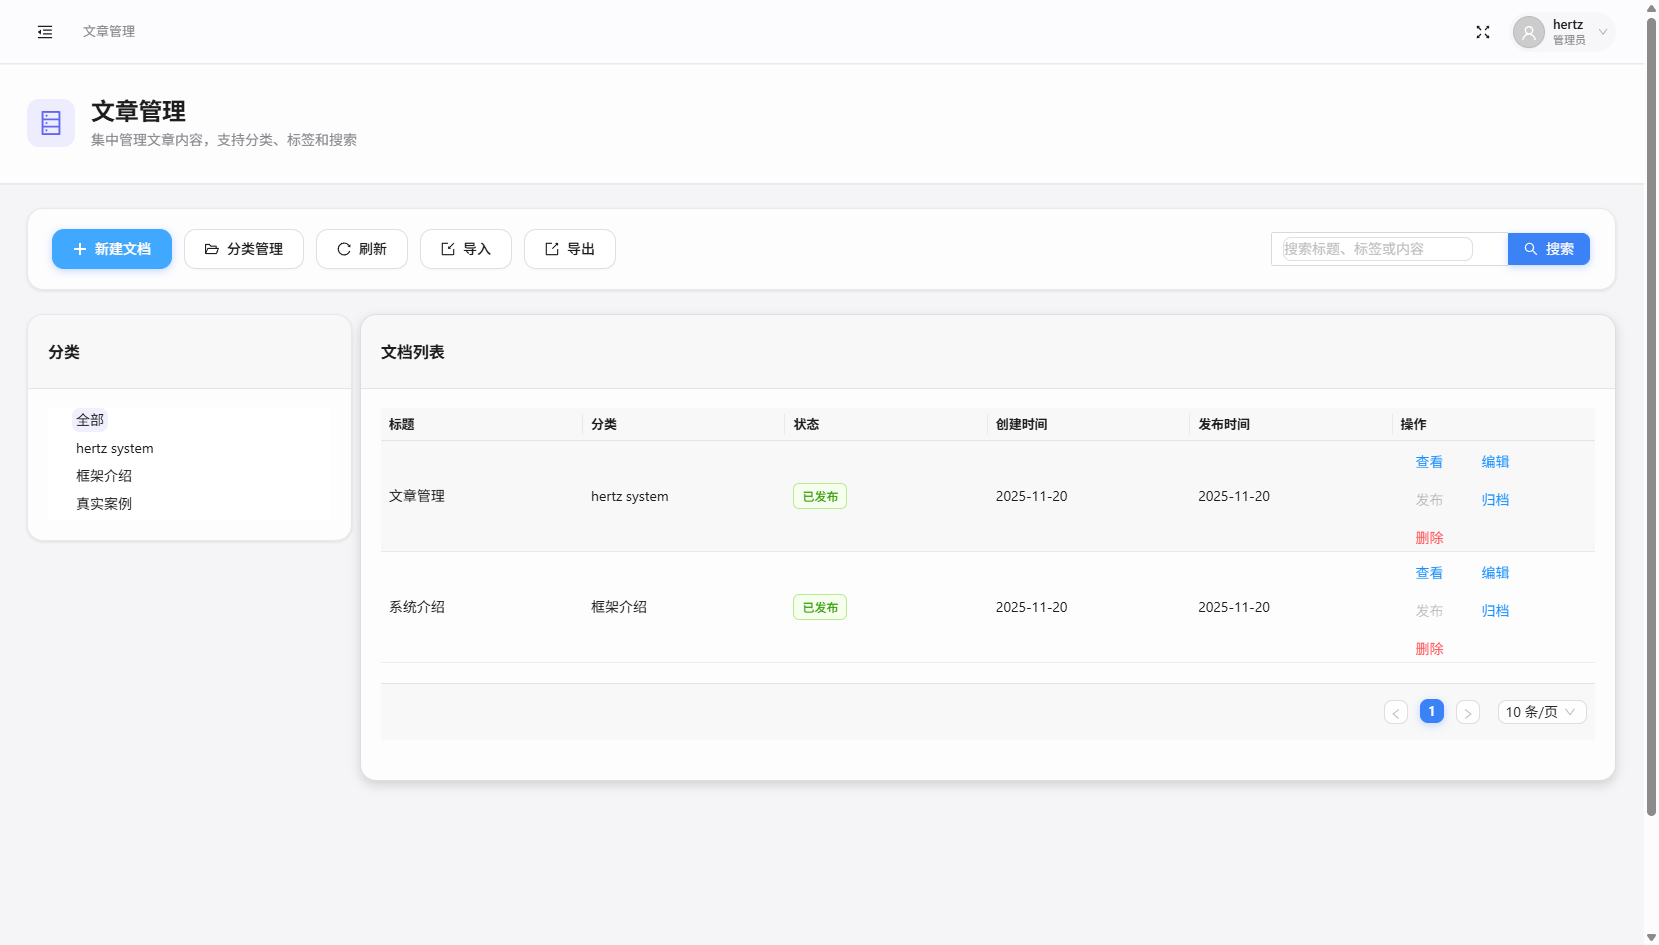Click the export icon on 导出 button
This screenshot has width=1659, height=945.
[x=551, y=249]
